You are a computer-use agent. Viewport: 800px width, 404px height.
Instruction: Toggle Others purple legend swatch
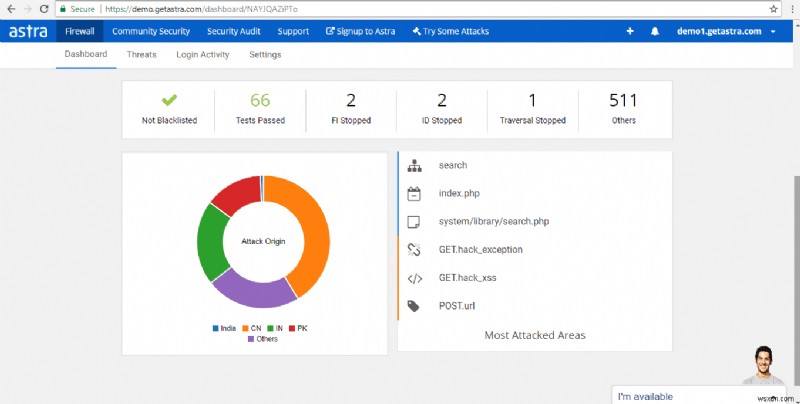click(x=251, y=339)
